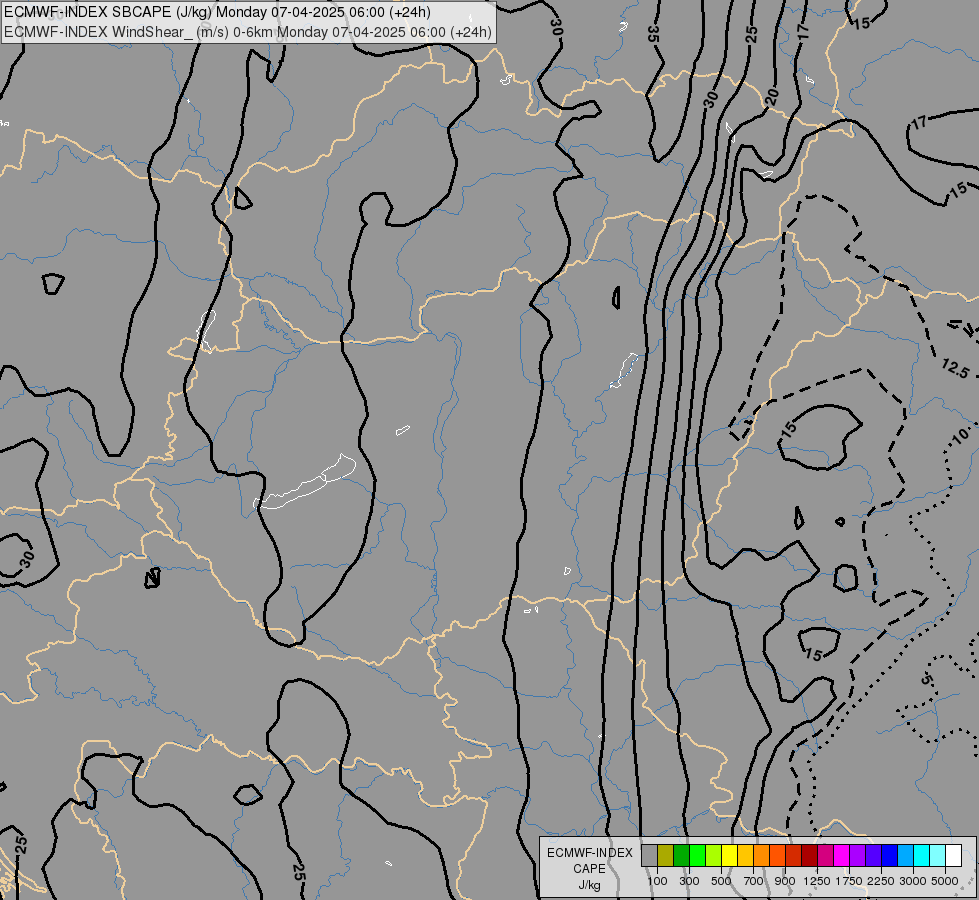Click the contour label 20
The height and width of the screenshot is (900, 979).
(x=772, y=97)
